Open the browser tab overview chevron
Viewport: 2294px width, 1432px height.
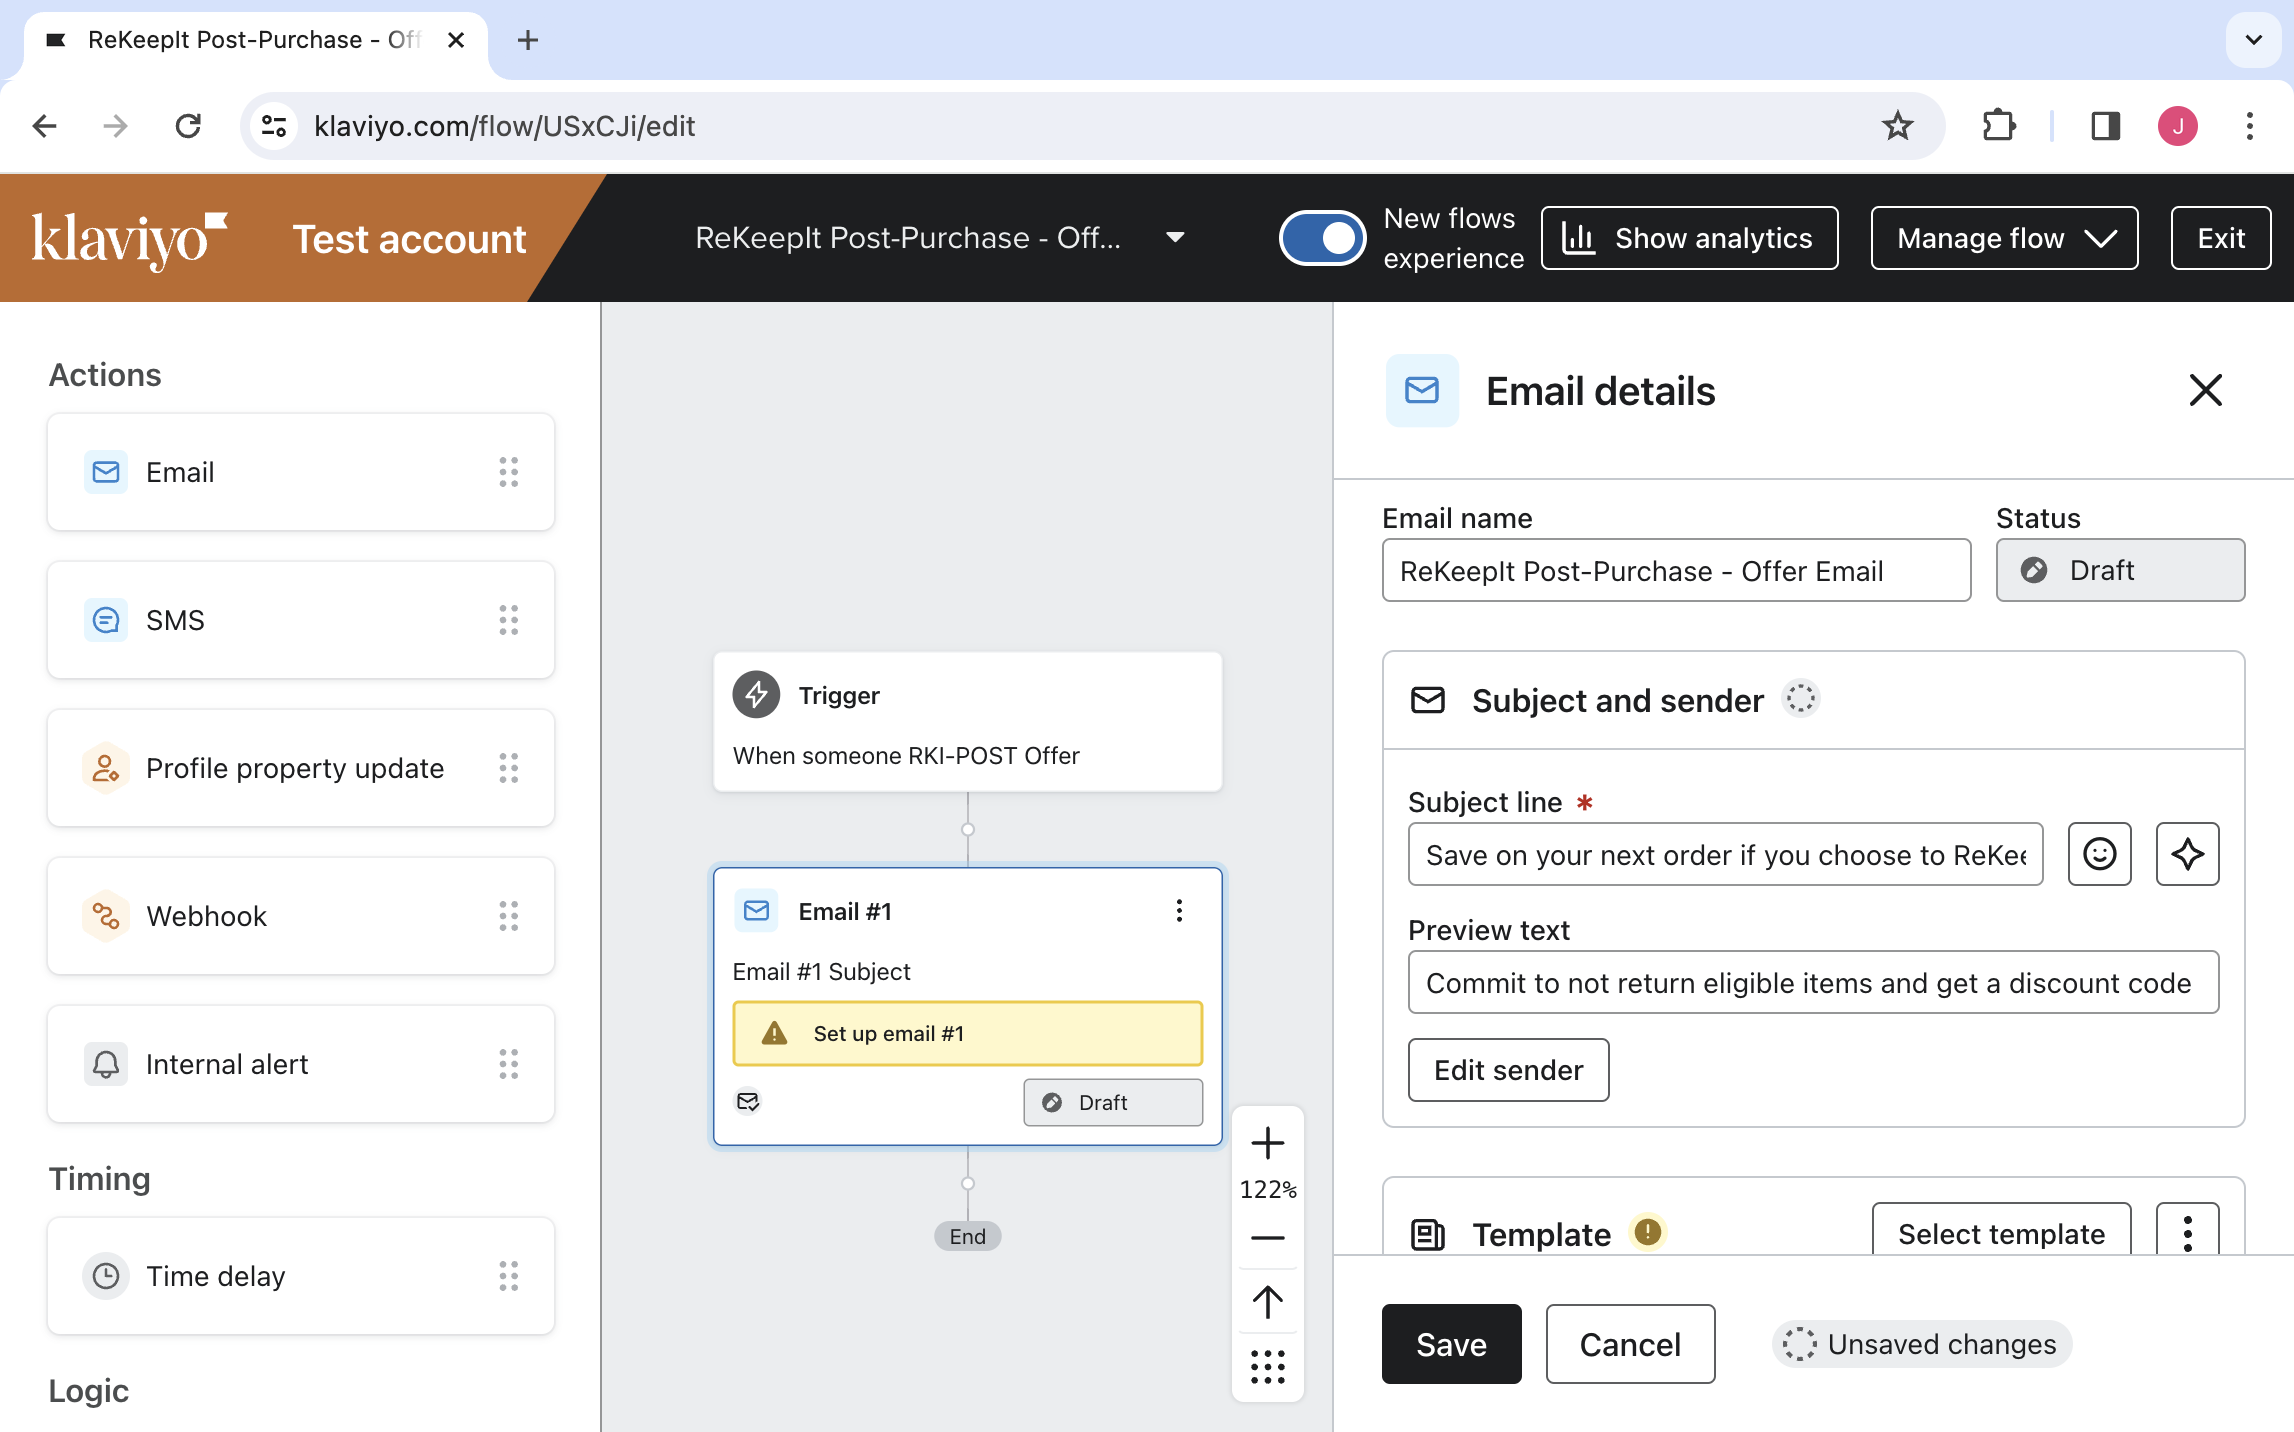(2252, 40)
